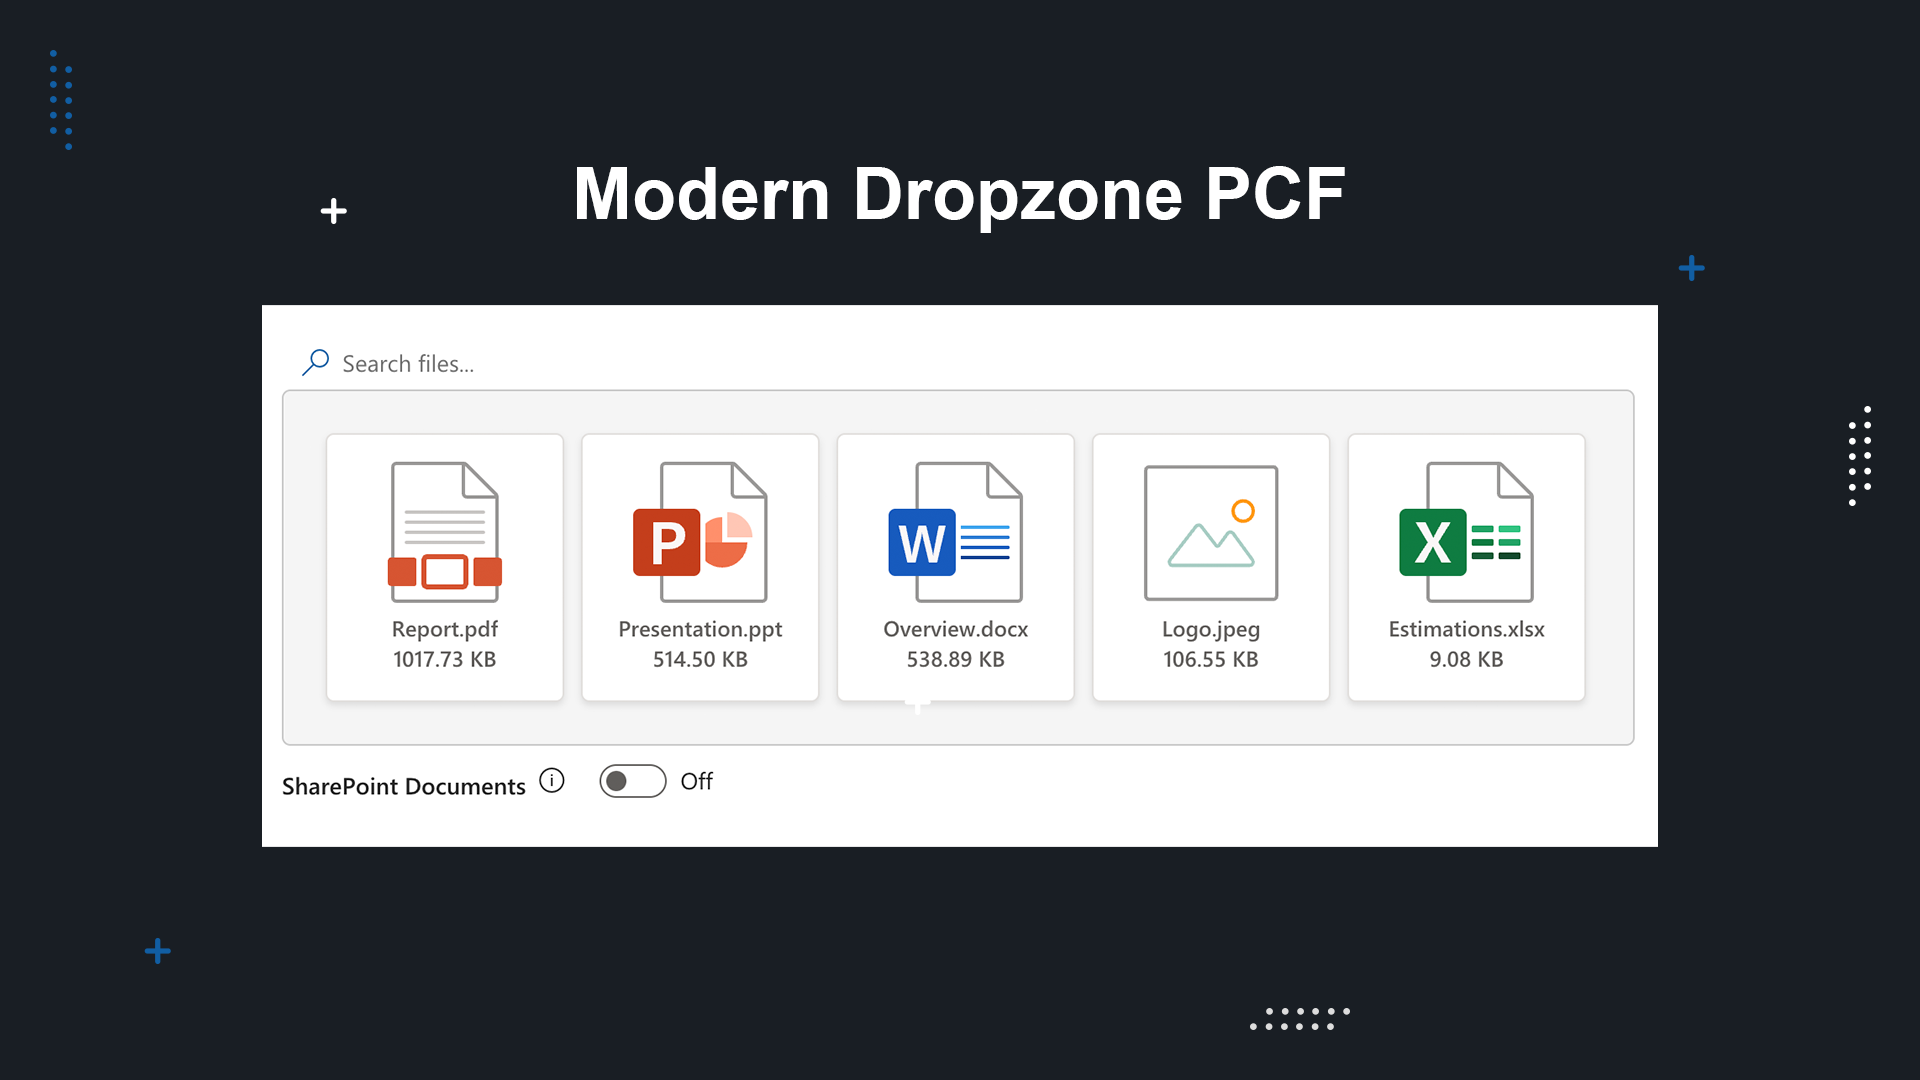
Task: Click the Off label beside the toggle
Action: coord(697,781)
